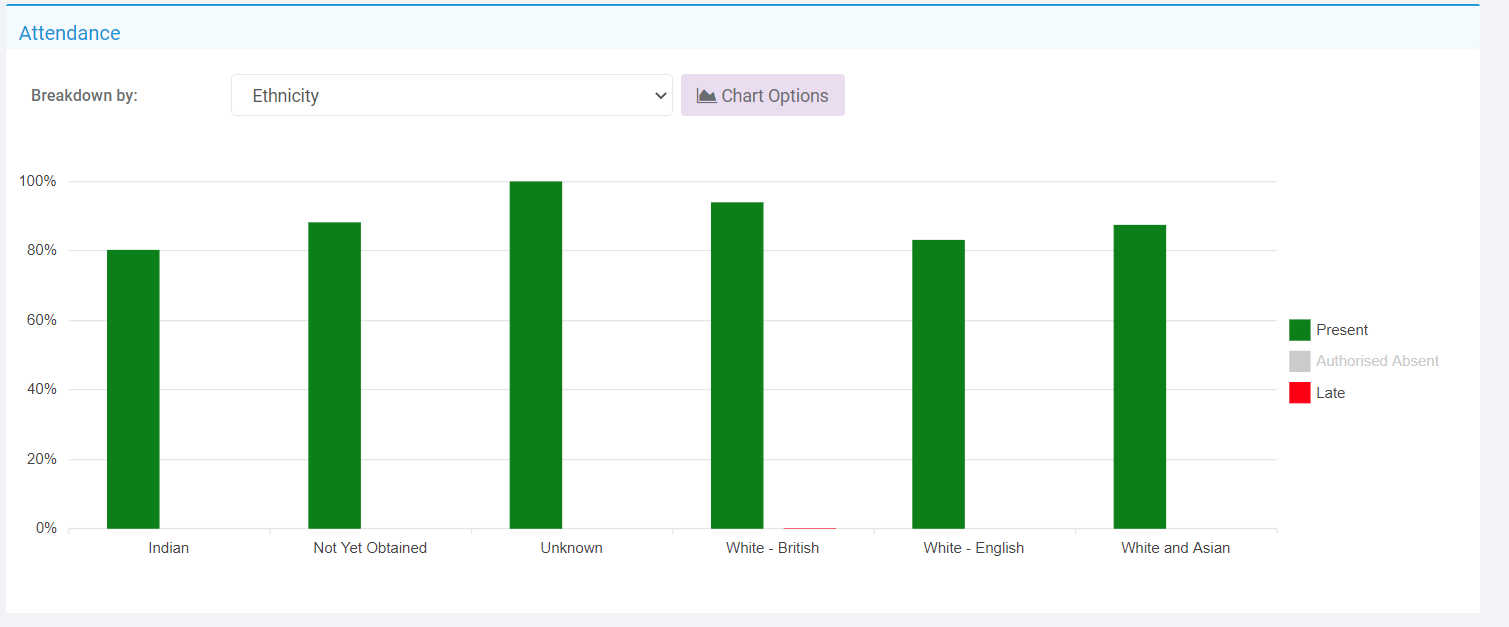Viewport: 1509px width, 627px height.
Task: Click the green Present legend swatch
Action: click(x=1300, y=329)
